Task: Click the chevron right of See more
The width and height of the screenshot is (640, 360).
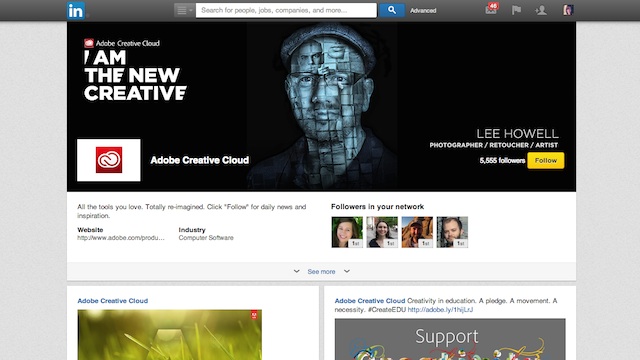Action: (347, 271)
